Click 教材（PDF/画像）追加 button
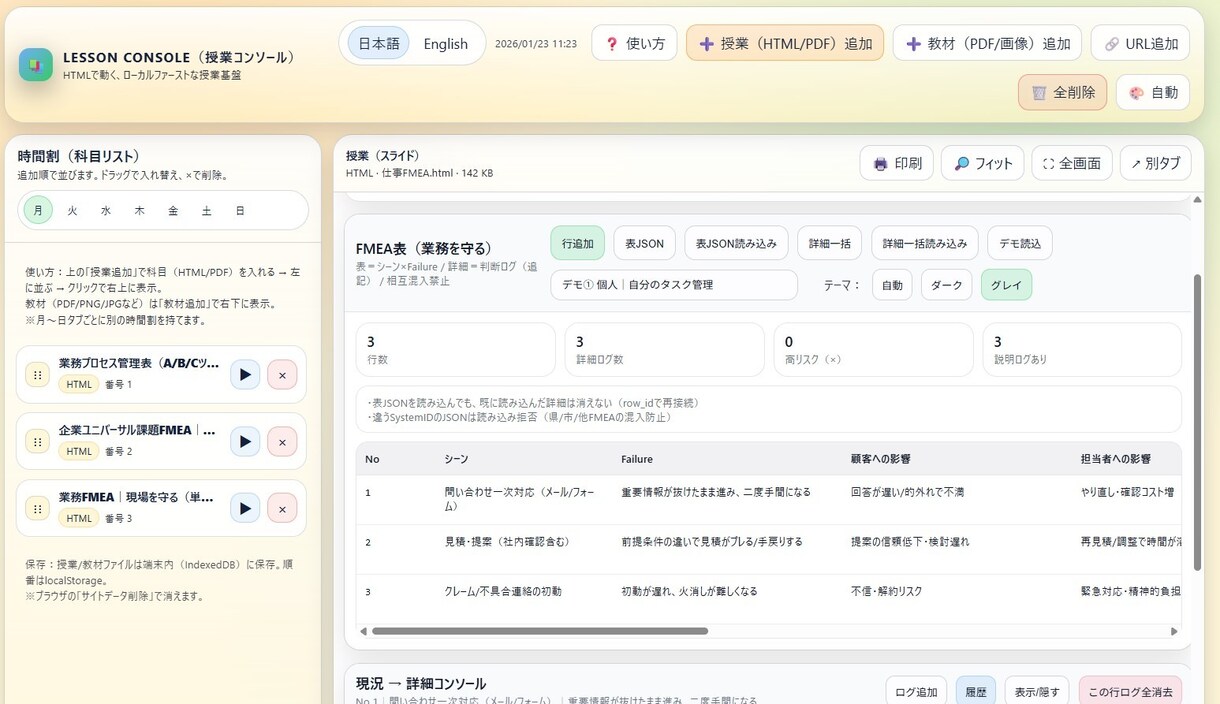 pos(987,43)
